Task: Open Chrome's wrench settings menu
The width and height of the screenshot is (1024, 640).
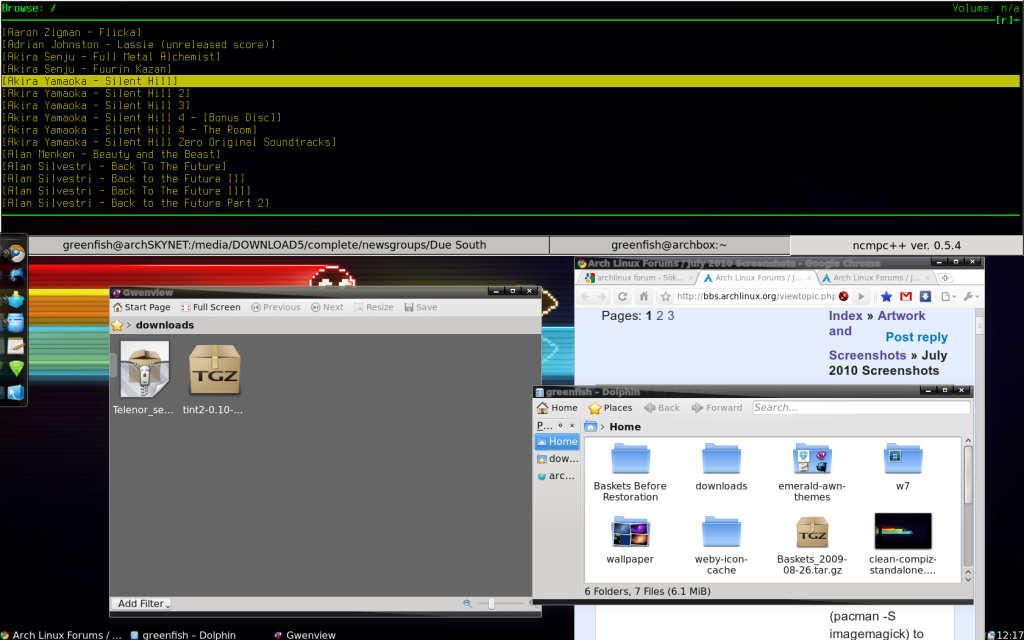Action: coord(970,296)
